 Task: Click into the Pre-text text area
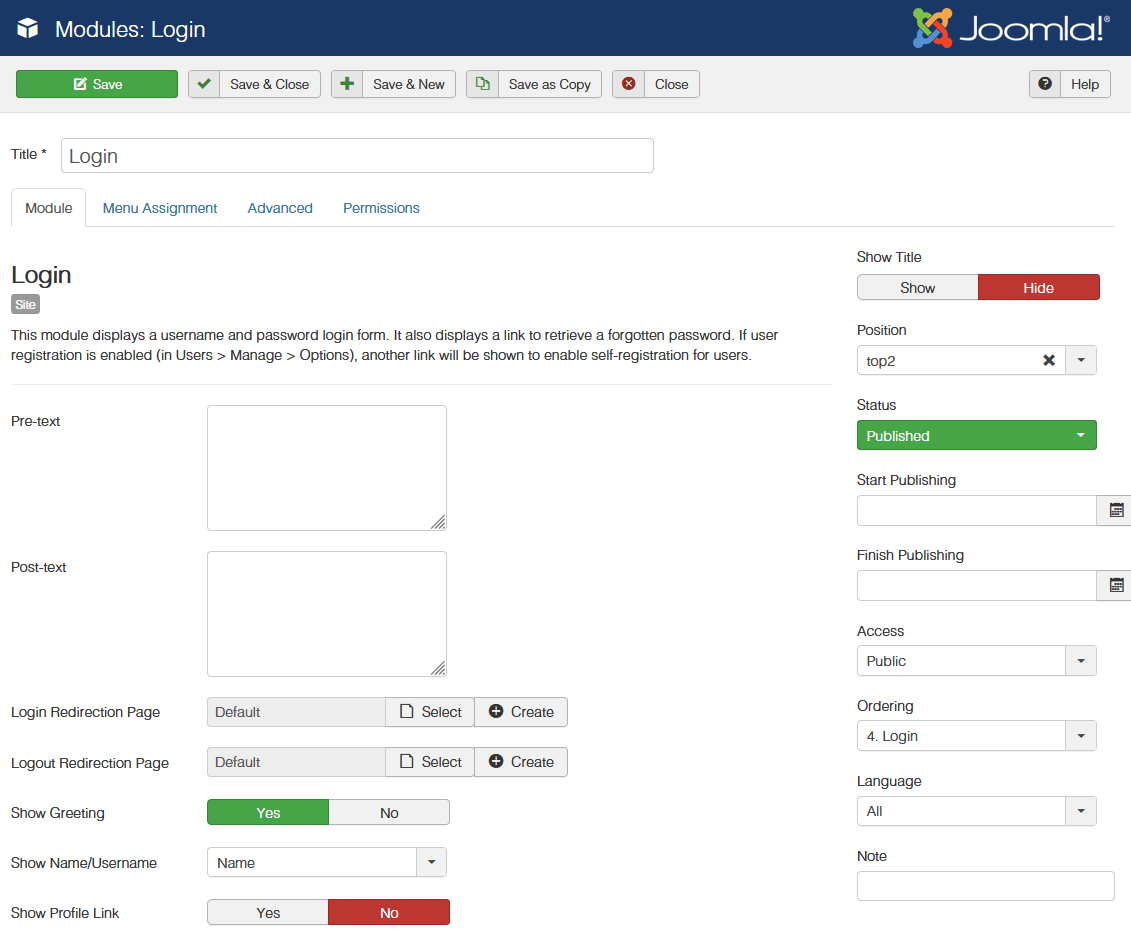[326, 468]
